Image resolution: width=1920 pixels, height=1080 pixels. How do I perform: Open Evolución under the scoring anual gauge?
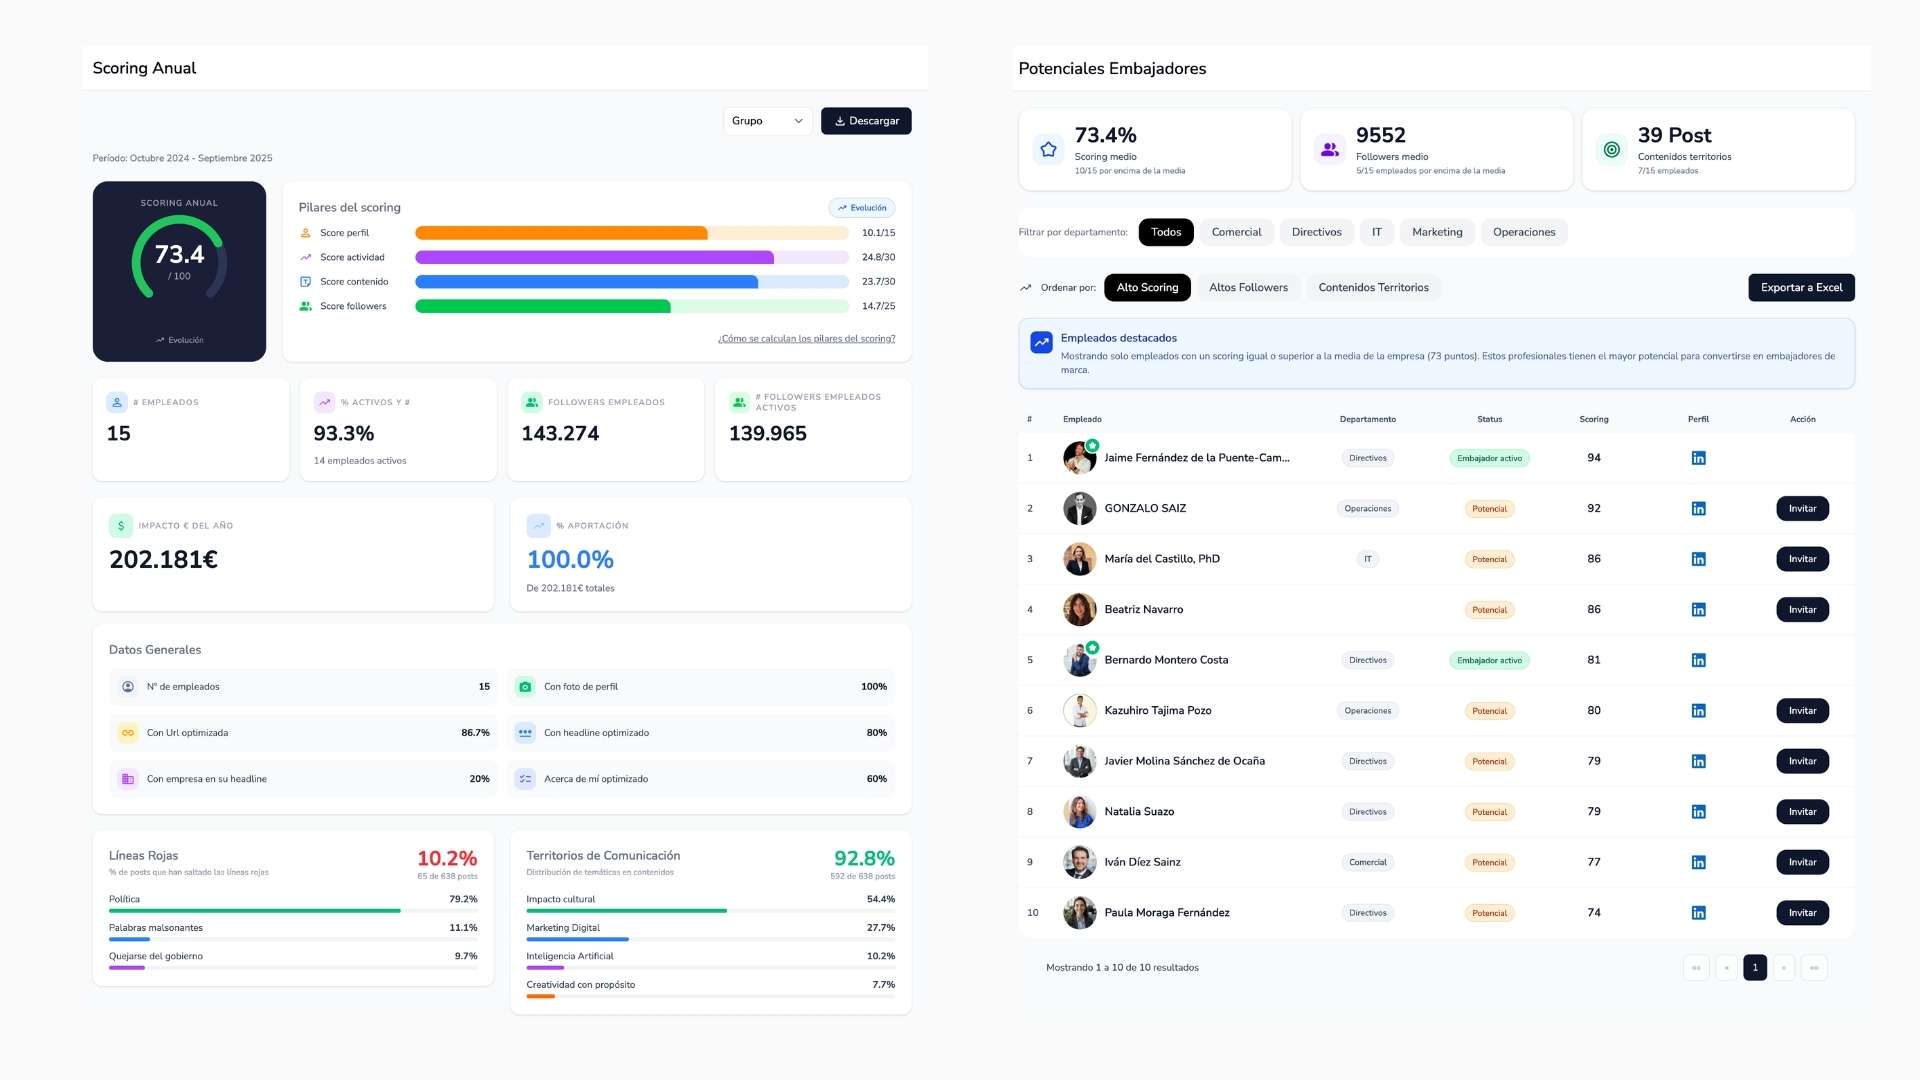pos(180,340)
